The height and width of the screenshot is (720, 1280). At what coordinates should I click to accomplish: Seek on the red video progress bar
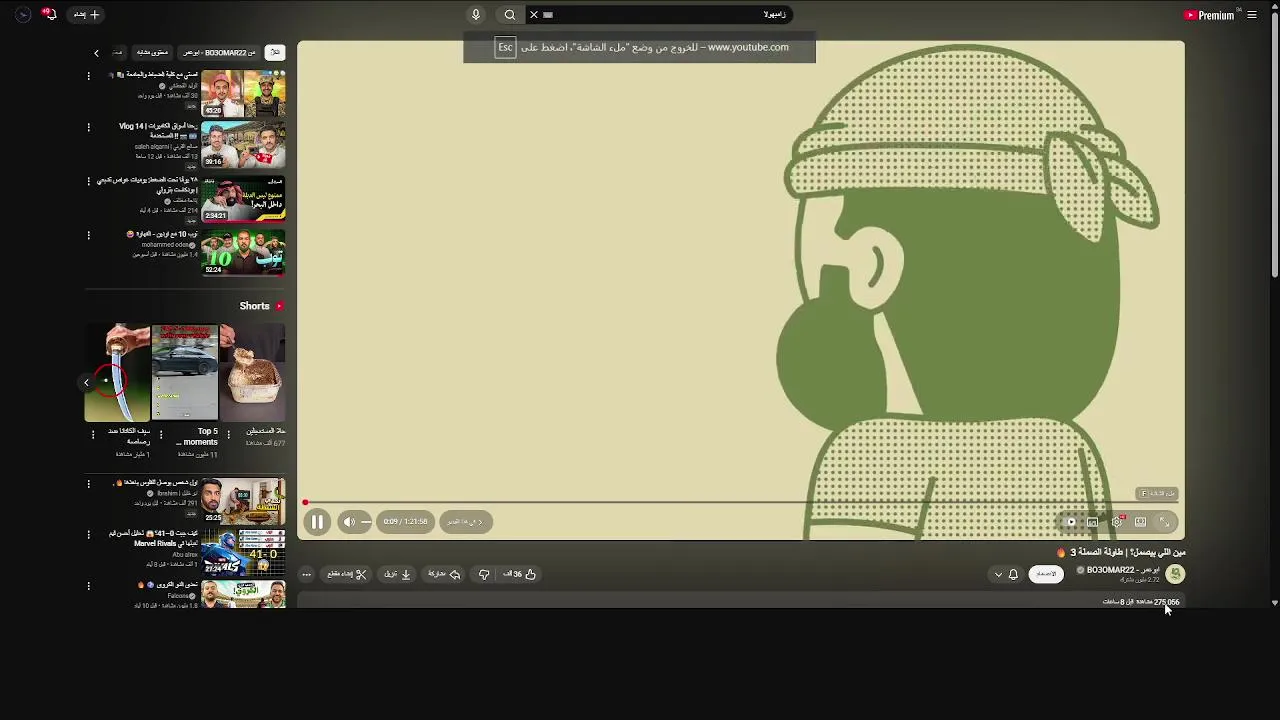tap(741, 503)
